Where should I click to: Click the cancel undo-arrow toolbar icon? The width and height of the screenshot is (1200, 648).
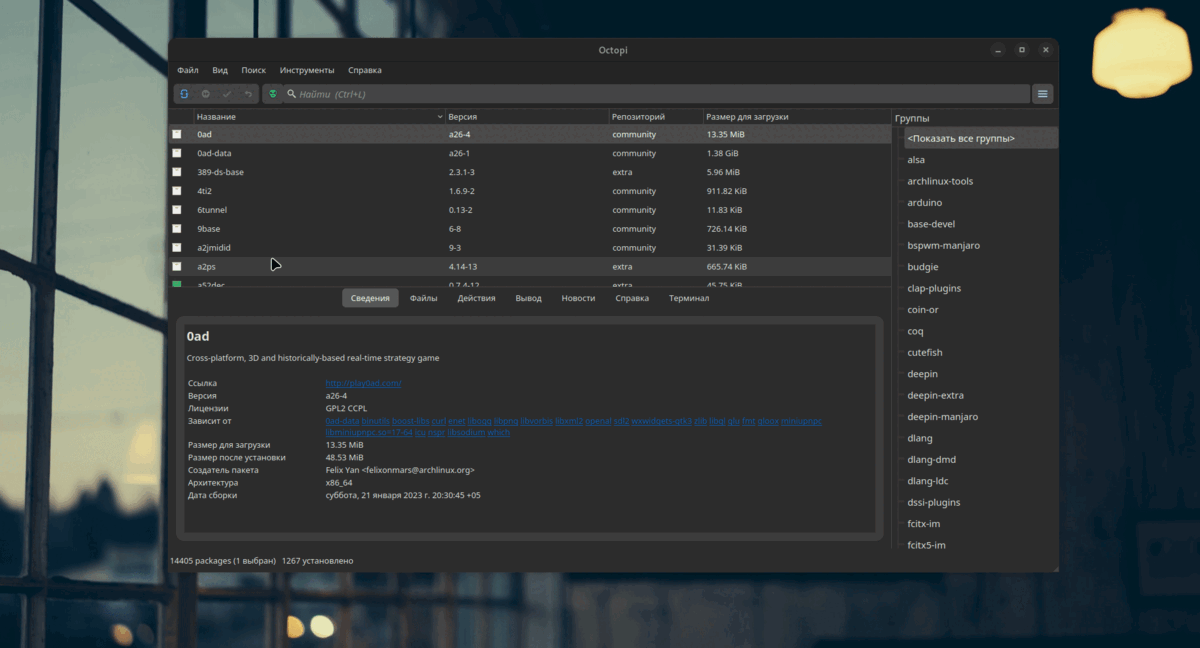[x=248, y=94]
